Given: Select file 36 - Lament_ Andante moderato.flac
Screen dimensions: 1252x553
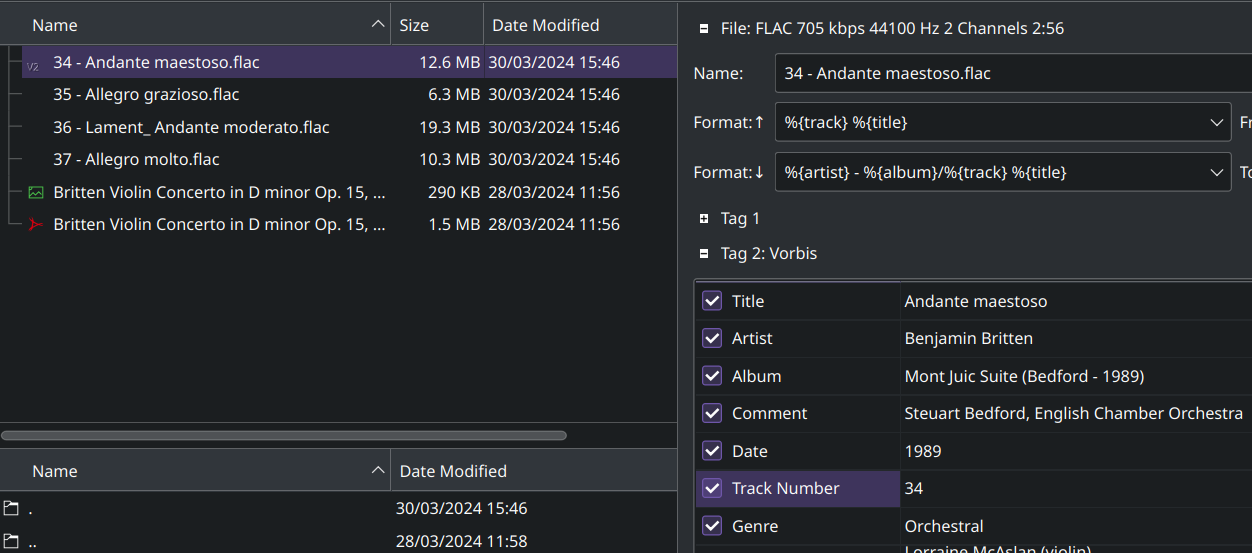Looking at the screenshot, I should click(191, 127).
